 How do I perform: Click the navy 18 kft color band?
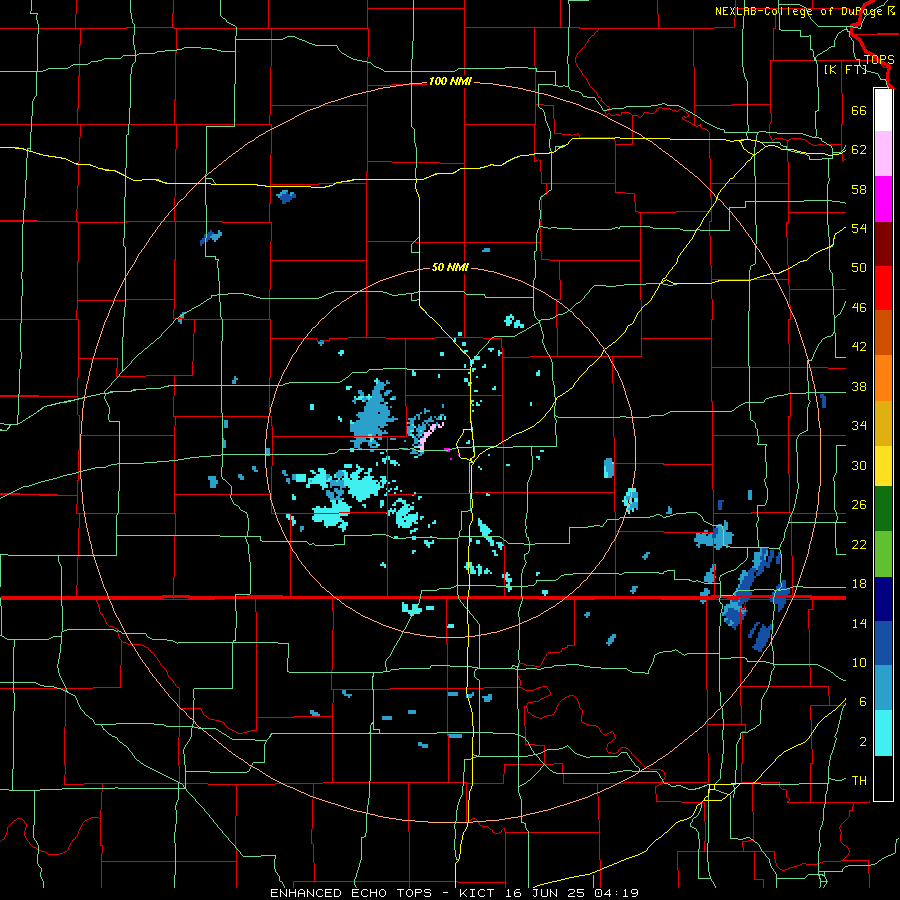click(883, 599)
